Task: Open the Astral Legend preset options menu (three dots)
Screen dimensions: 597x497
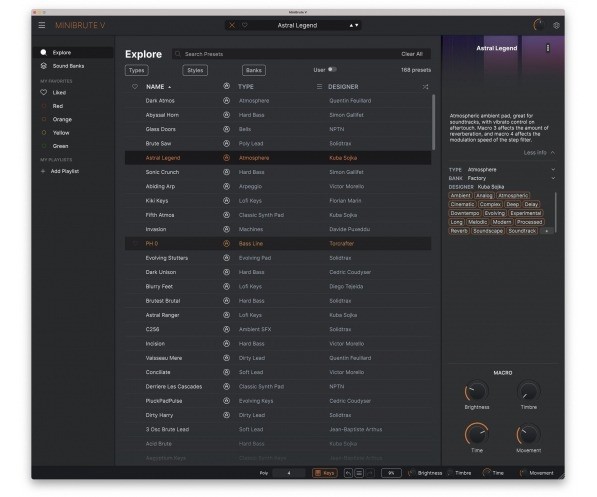Action: [x=548, y=48]
